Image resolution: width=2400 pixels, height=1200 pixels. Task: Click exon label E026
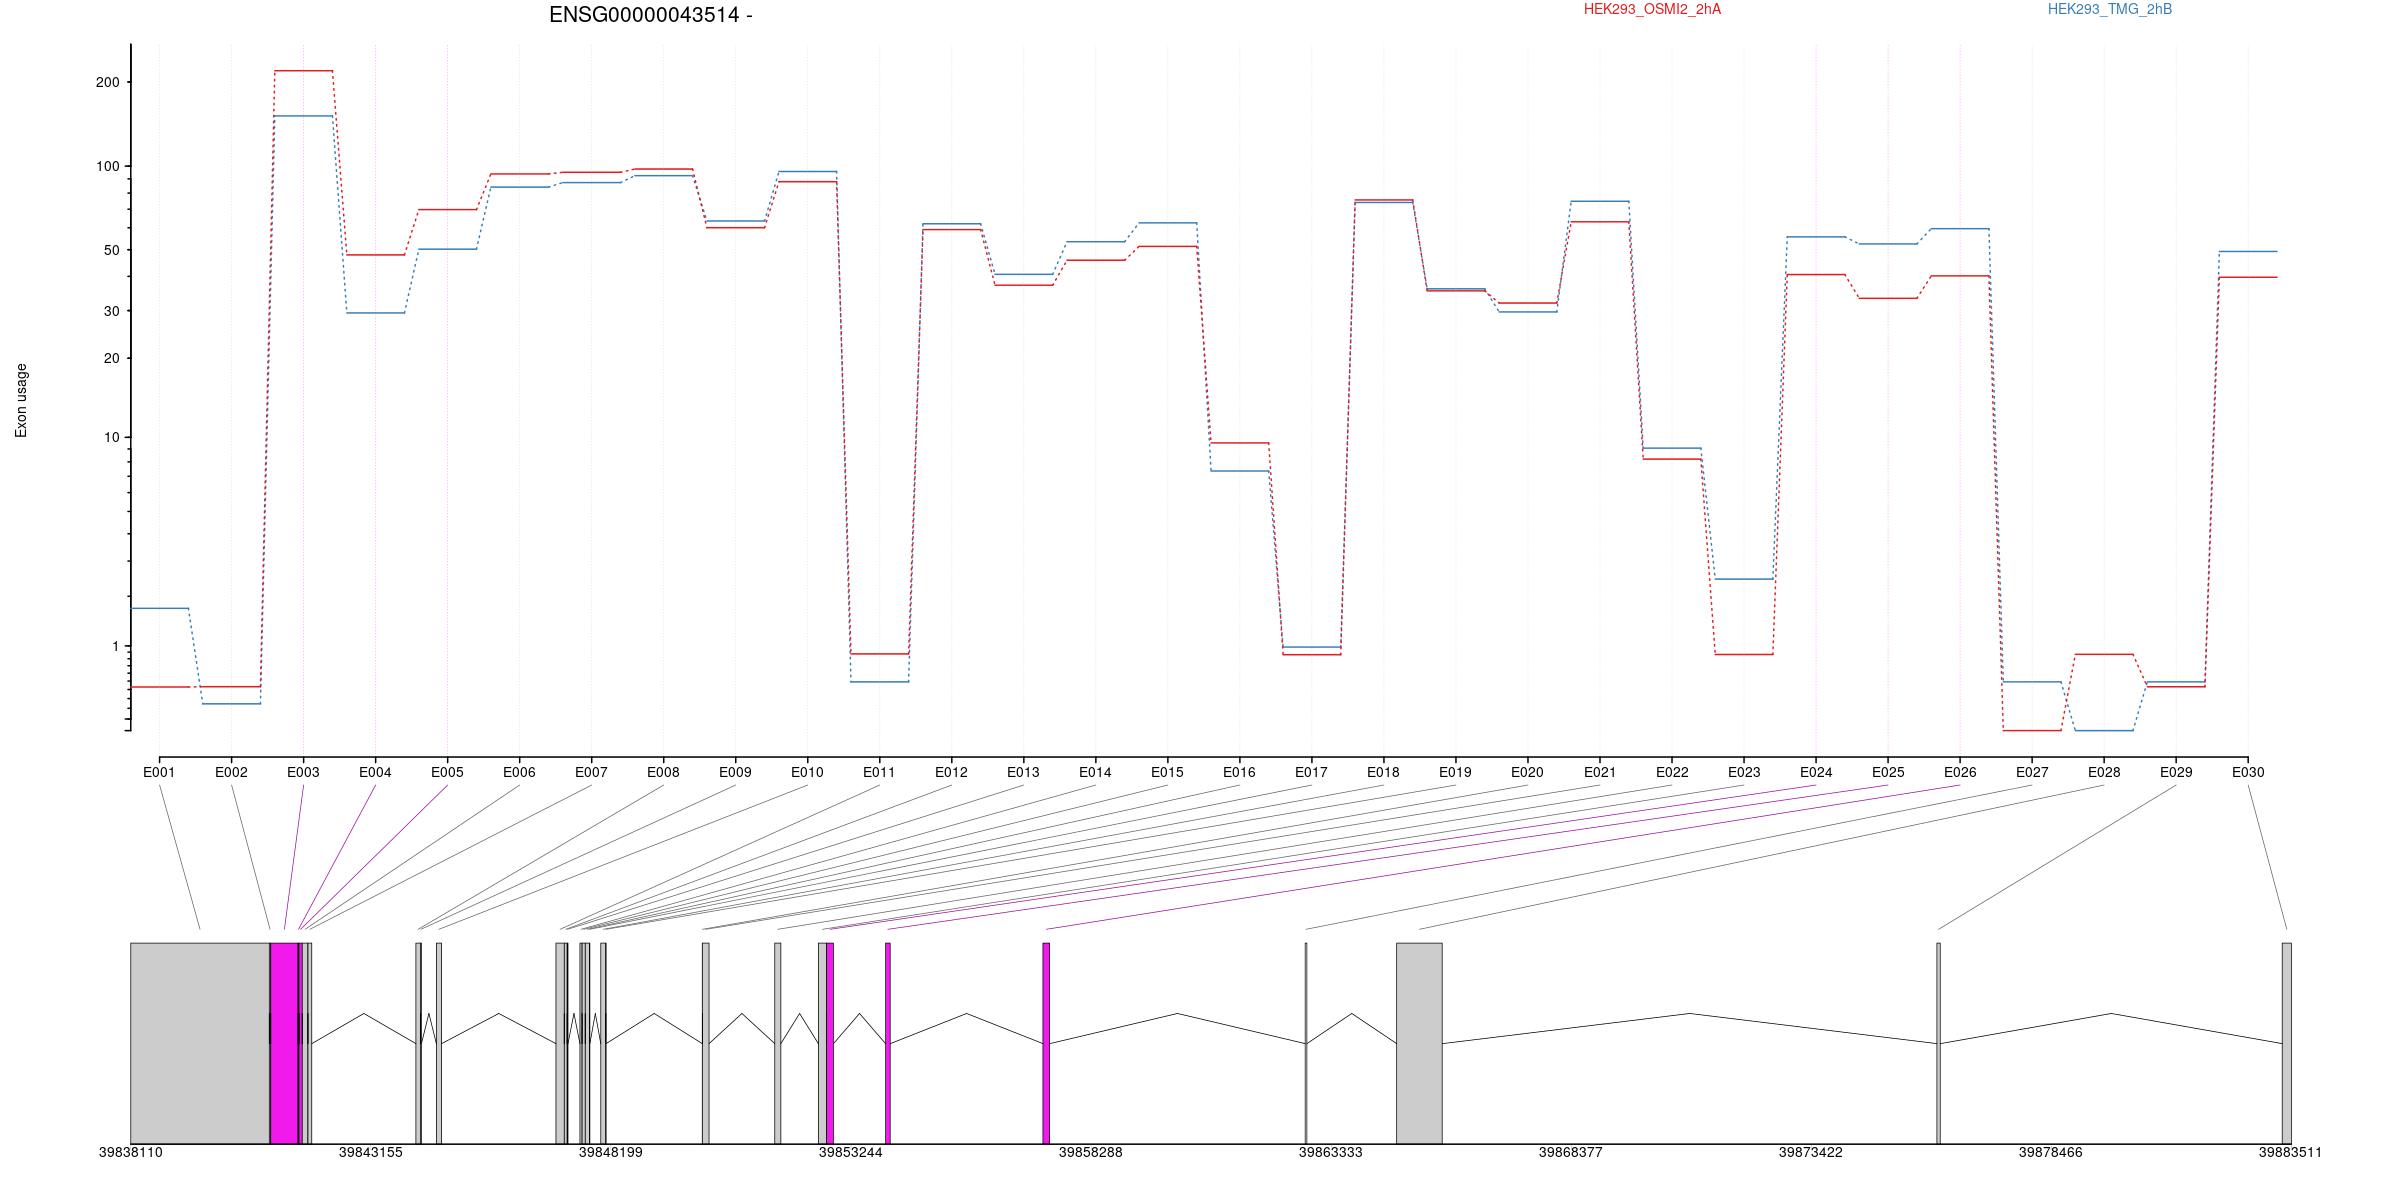[1960, 772]
